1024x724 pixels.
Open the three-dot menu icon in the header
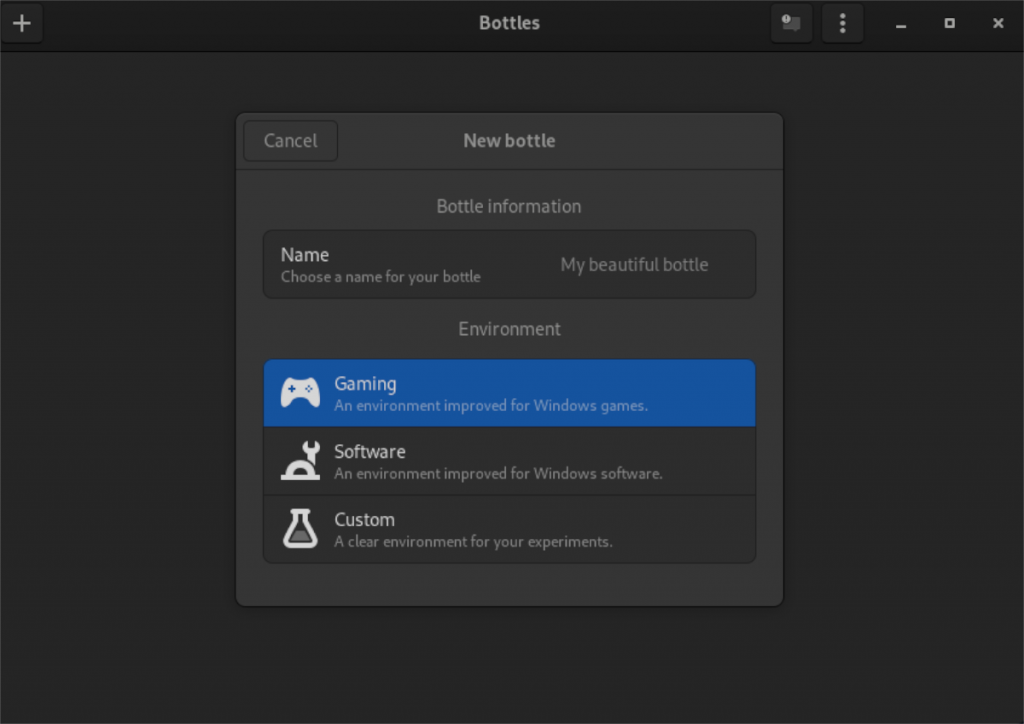(x=842, y=23)
